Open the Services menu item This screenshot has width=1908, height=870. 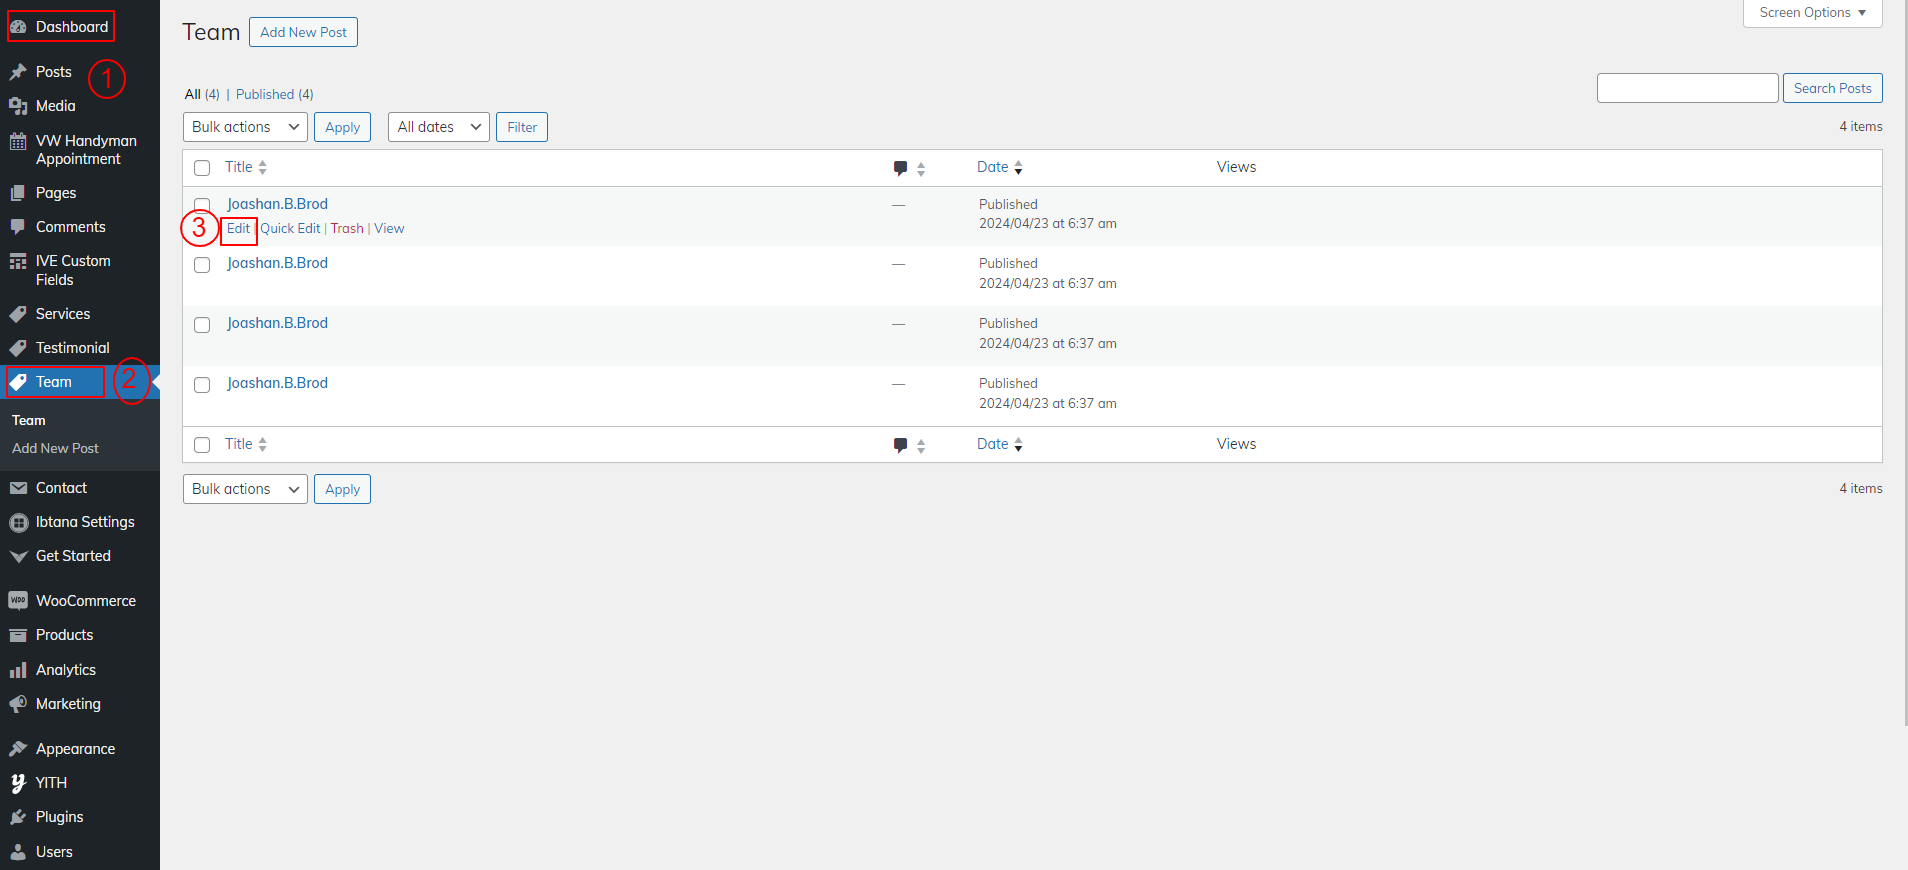[63, 314]
